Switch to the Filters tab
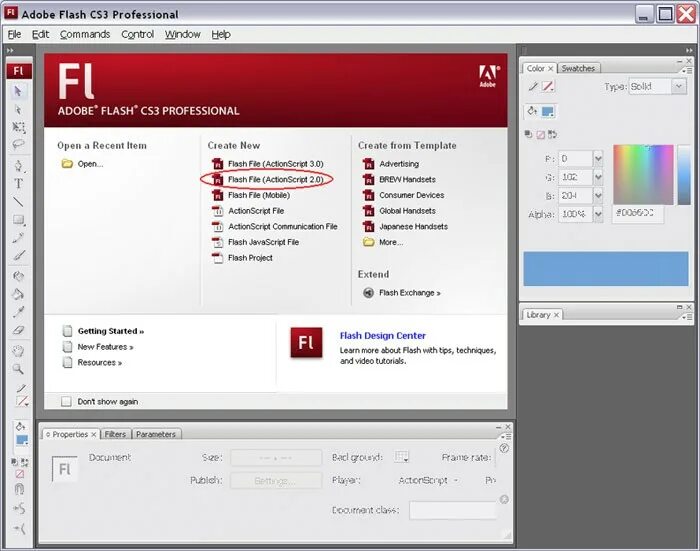This screenshot has height=551, width=700. pos(115,434)
